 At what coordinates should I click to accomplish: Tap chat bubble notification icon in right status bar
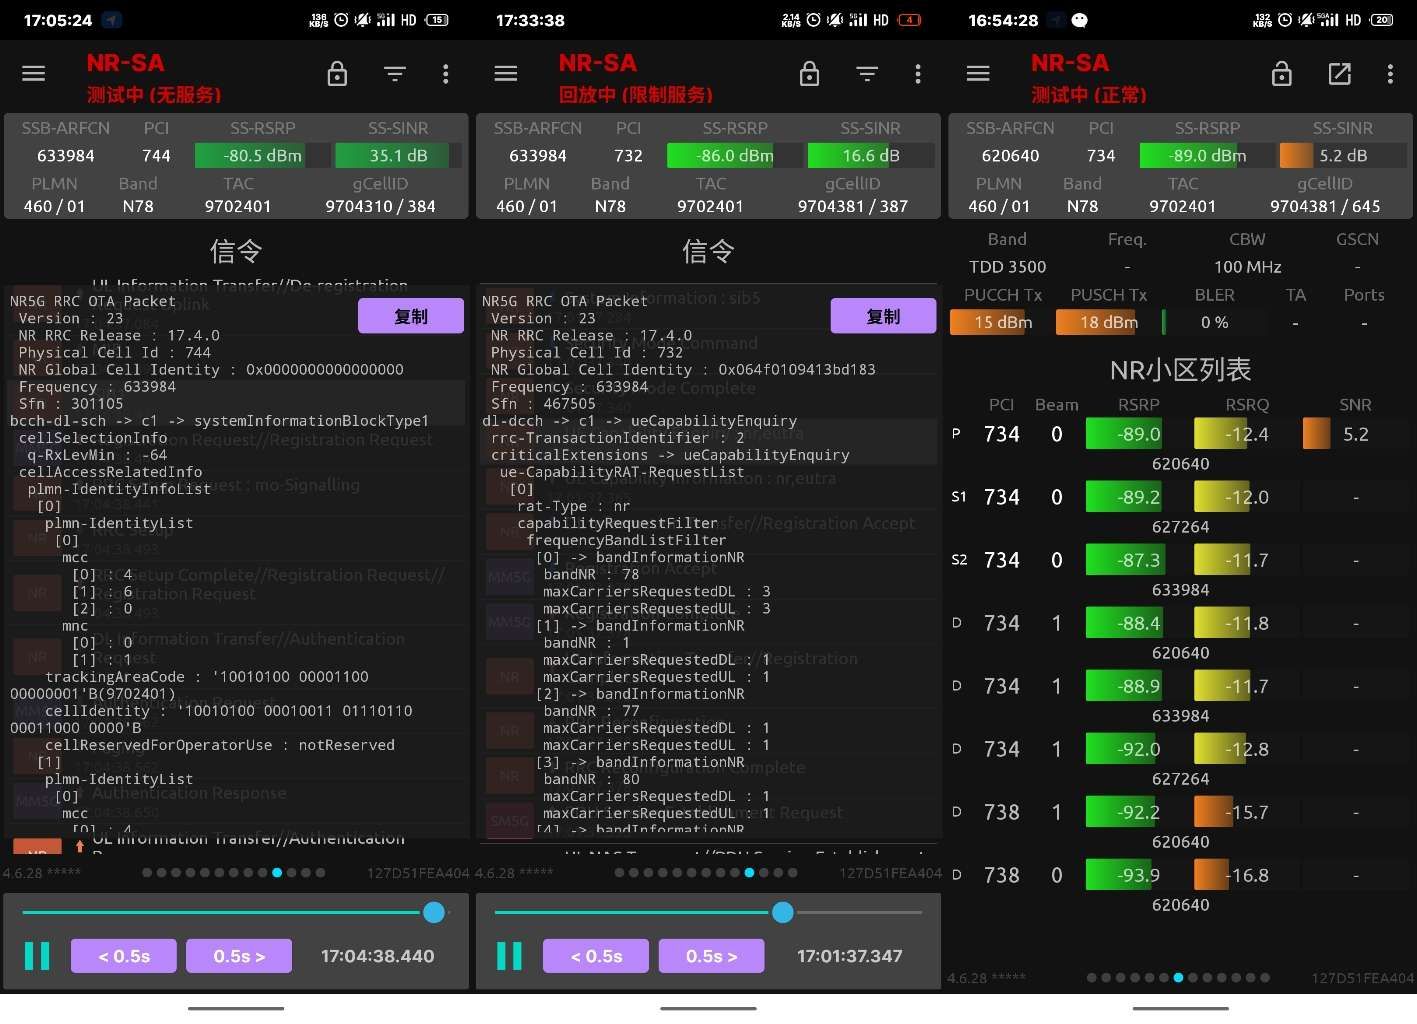tap(1080, 20)
